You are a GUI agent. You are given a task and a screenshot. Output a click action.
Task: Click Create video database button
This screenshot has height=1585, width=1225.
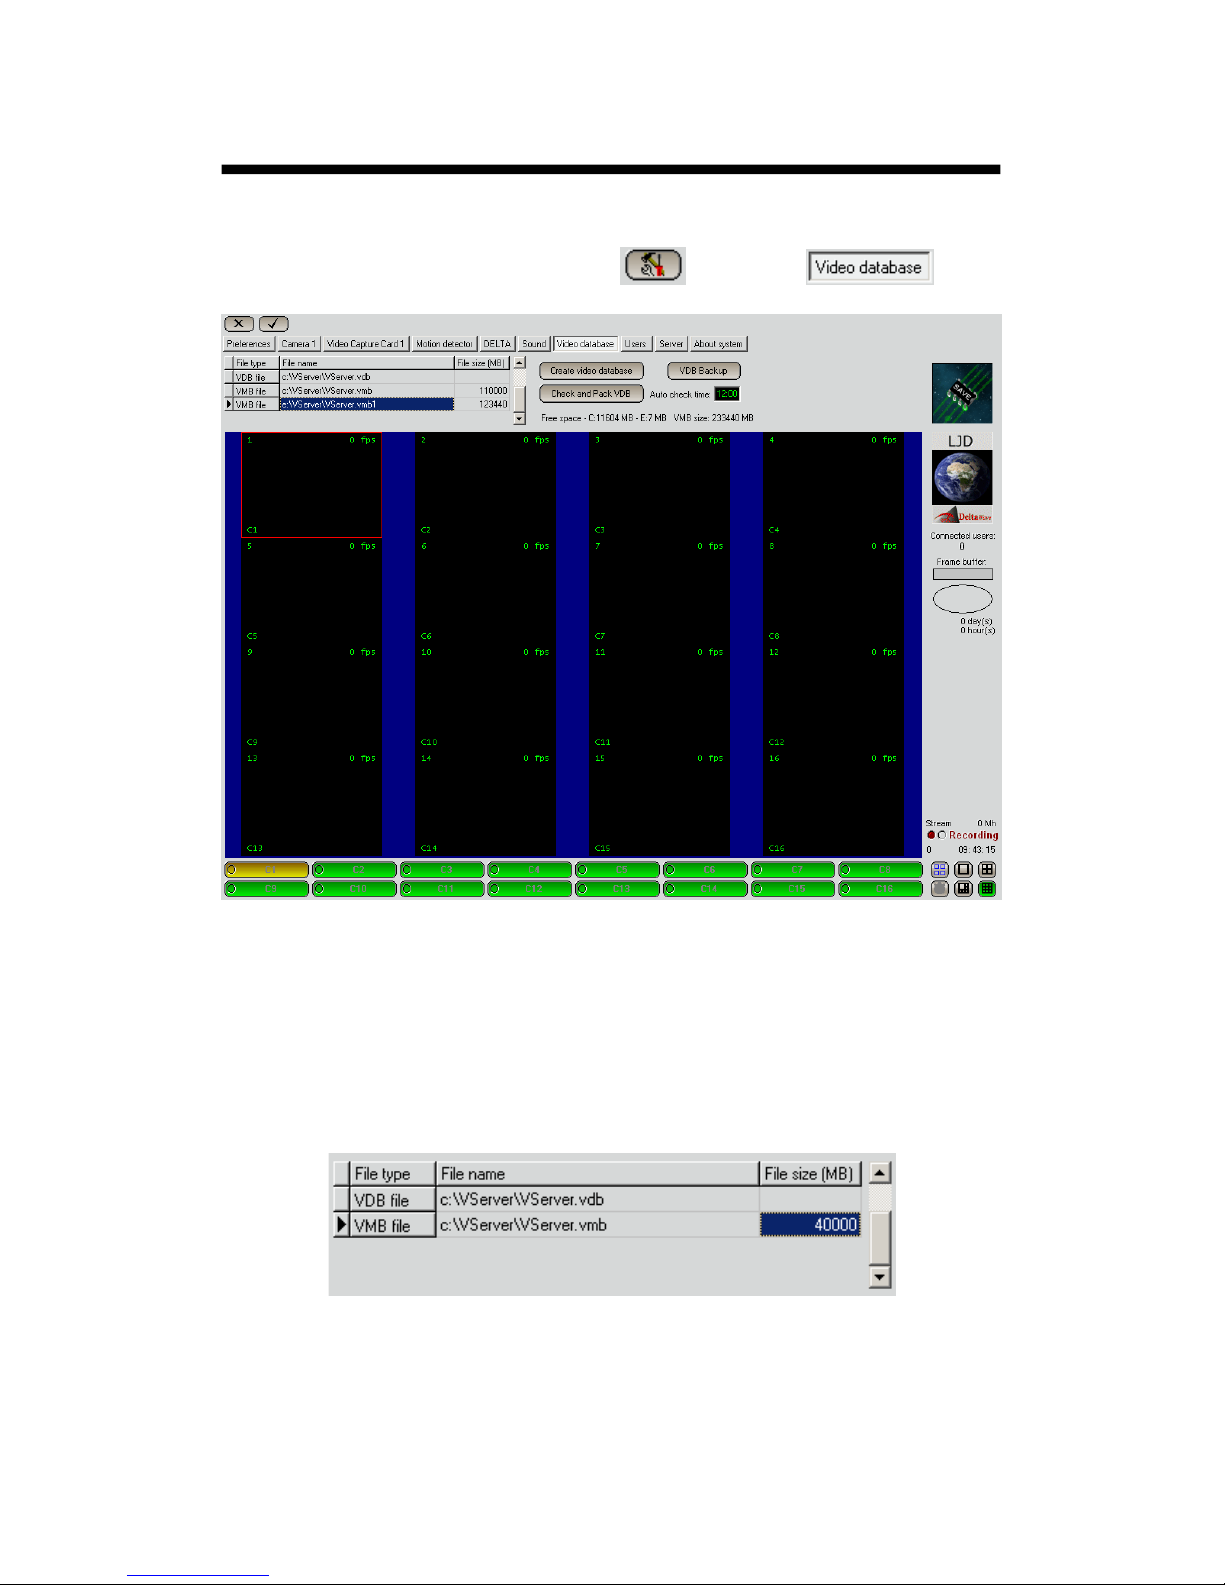(591, 371)
